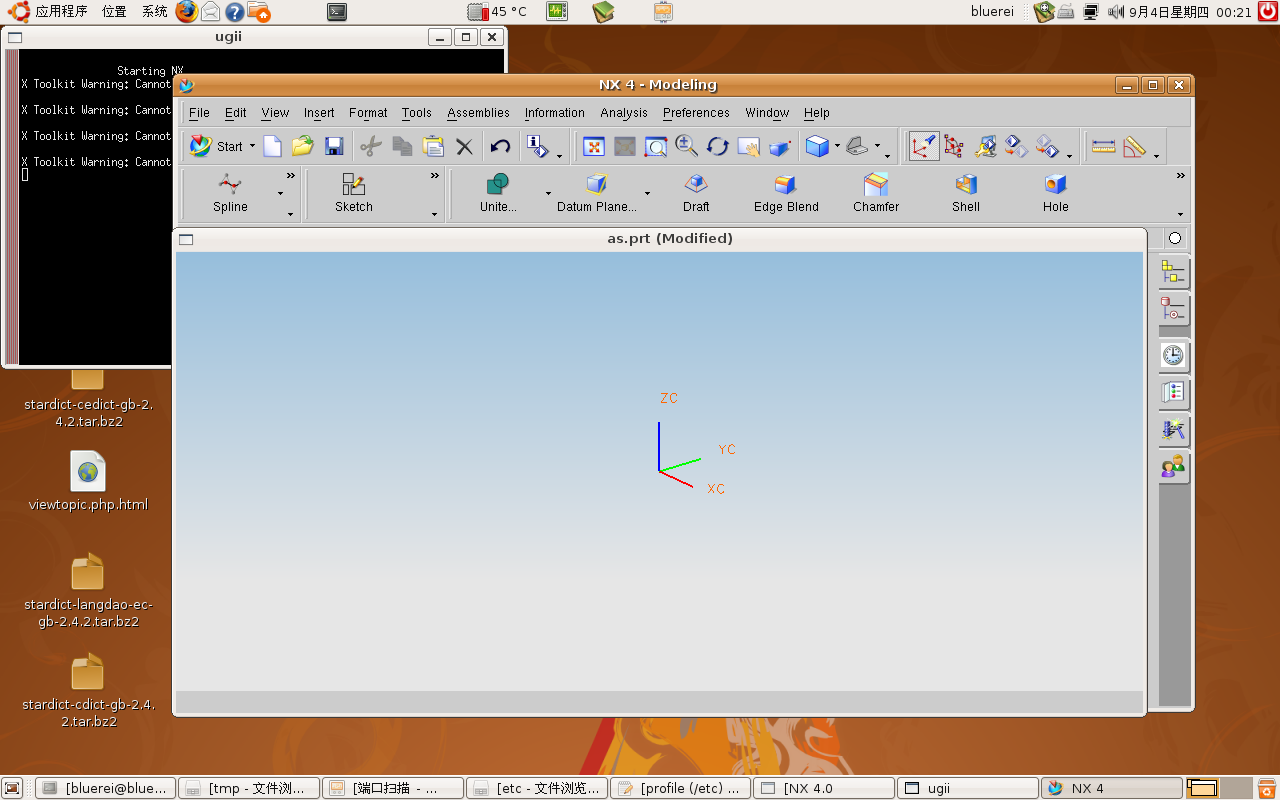The image size is (1280, 800).
Task: Open the Analysis menu
Action: (624, 113)
